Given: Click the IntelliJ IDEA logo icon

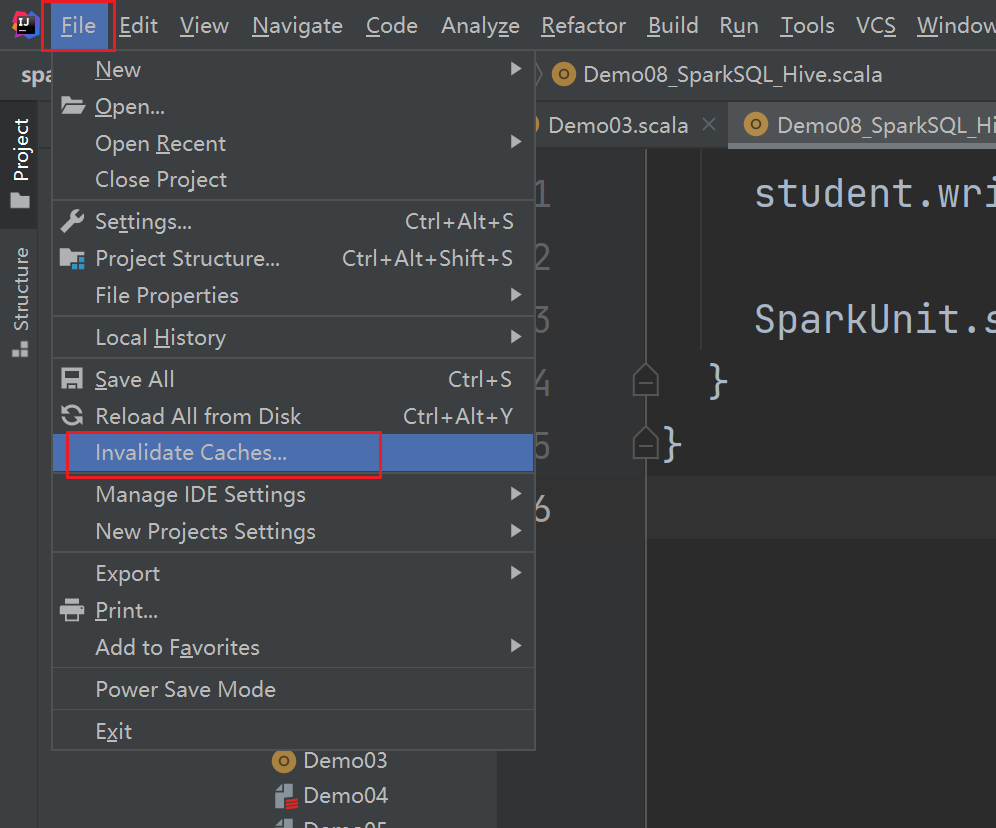Looking at the screenshot, I should (23, 25).
